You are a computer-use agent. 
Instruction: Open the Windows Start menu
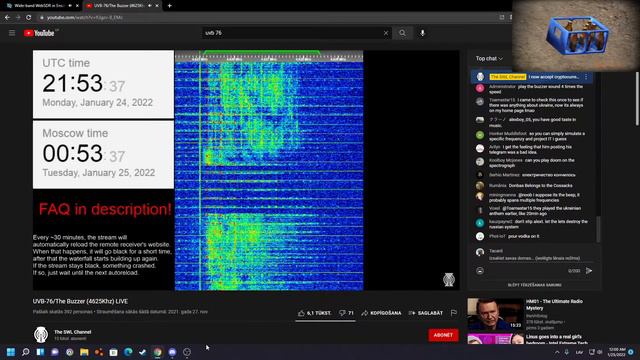[x=11, y=352]
